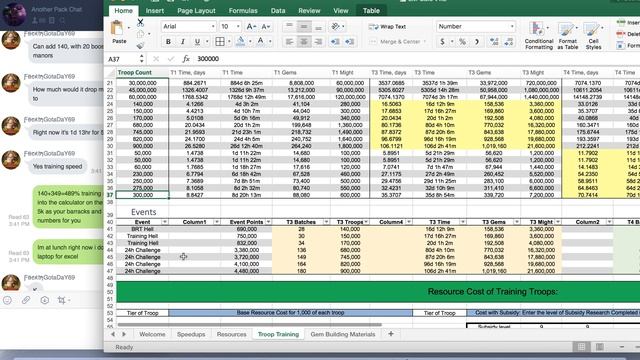This screenshot has height=360, width=640.
Task: Open Cell Styles gallery
Action: 593,36
